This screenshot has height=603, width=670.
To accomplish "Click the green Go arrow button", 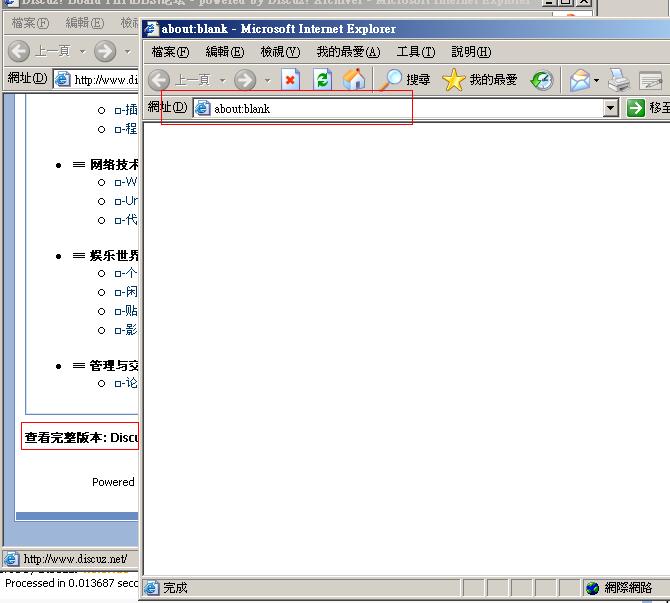I will click(635, 108).
